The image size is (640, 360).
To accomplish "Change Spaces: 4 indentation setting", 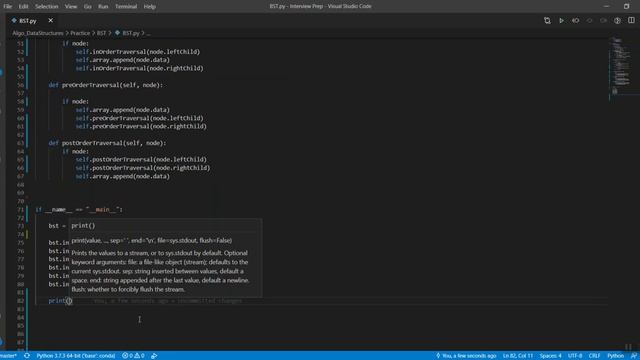I will click(551, 356).
